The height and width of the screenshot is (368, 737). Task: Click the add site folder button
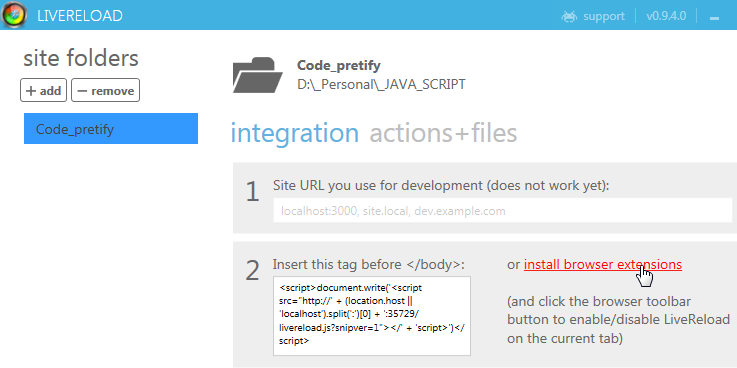pyautogui.click(x=44, y=90)
